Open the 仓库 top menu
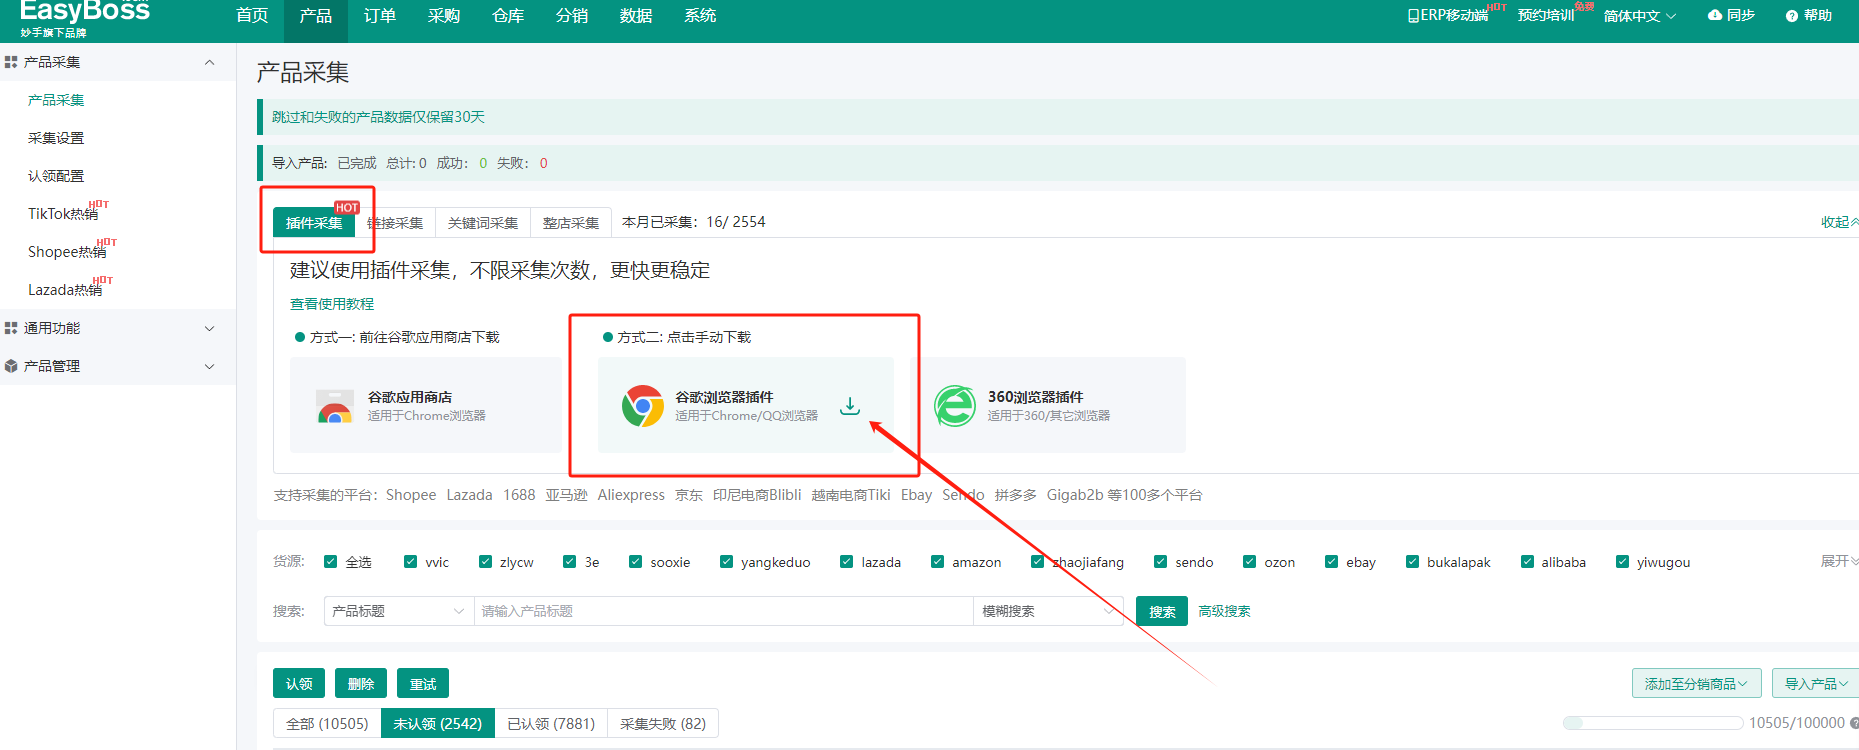Image resolution: width=1859 pixels, height=750 pixels. tap(508, 16)
